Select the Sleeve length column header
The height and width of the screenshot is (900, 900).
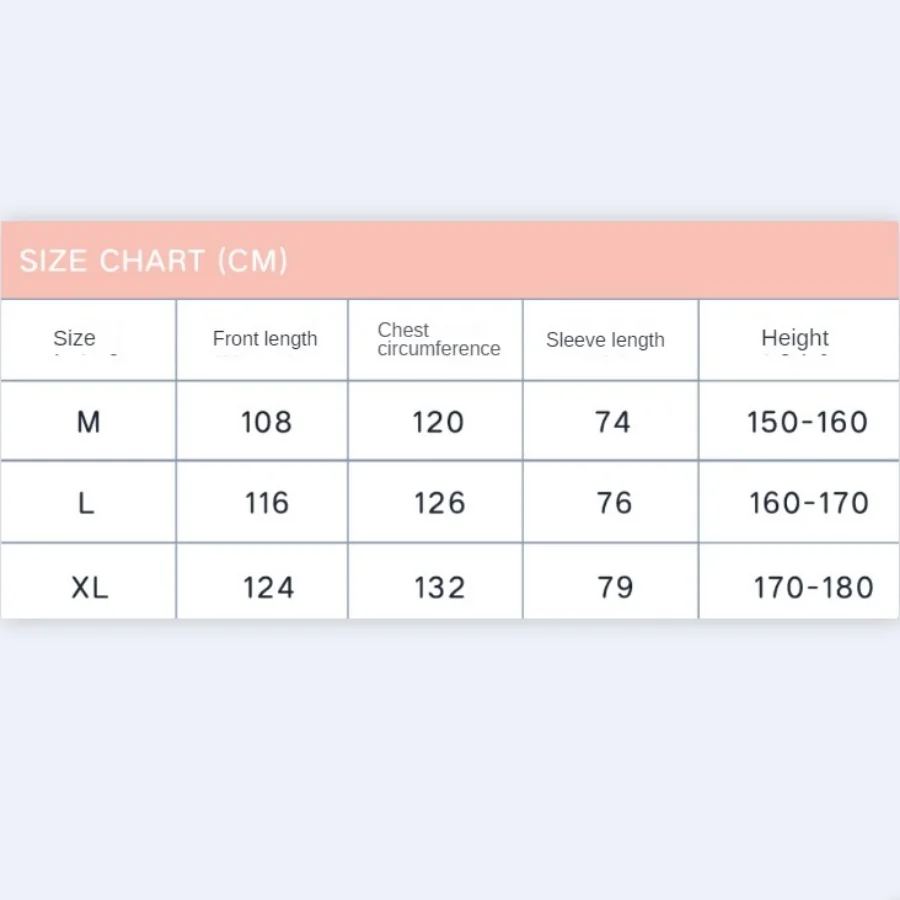coord(605,340)
